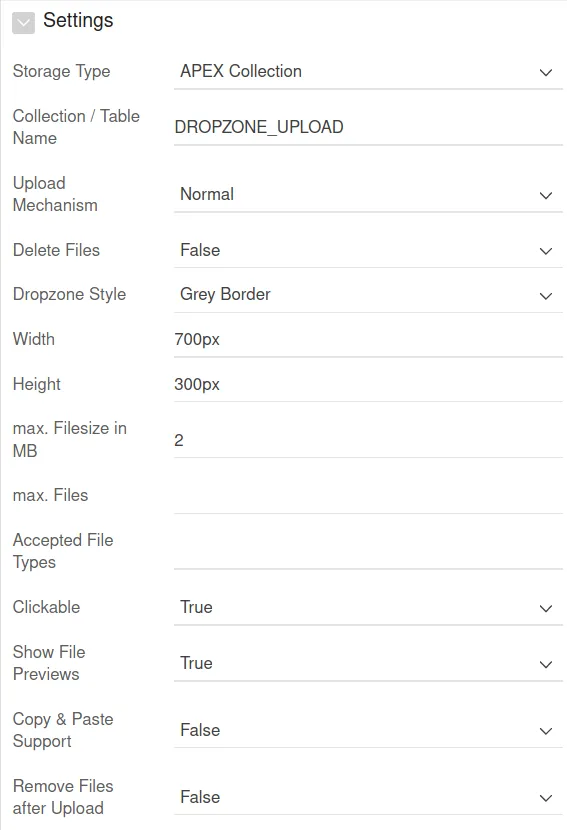Click the Accepted File Types label
The width and height of the screenshot is (567, 830).
(63, 551)
